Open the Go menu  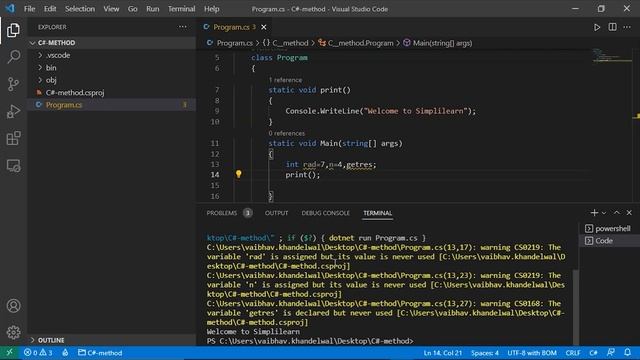tap(132, 9)
